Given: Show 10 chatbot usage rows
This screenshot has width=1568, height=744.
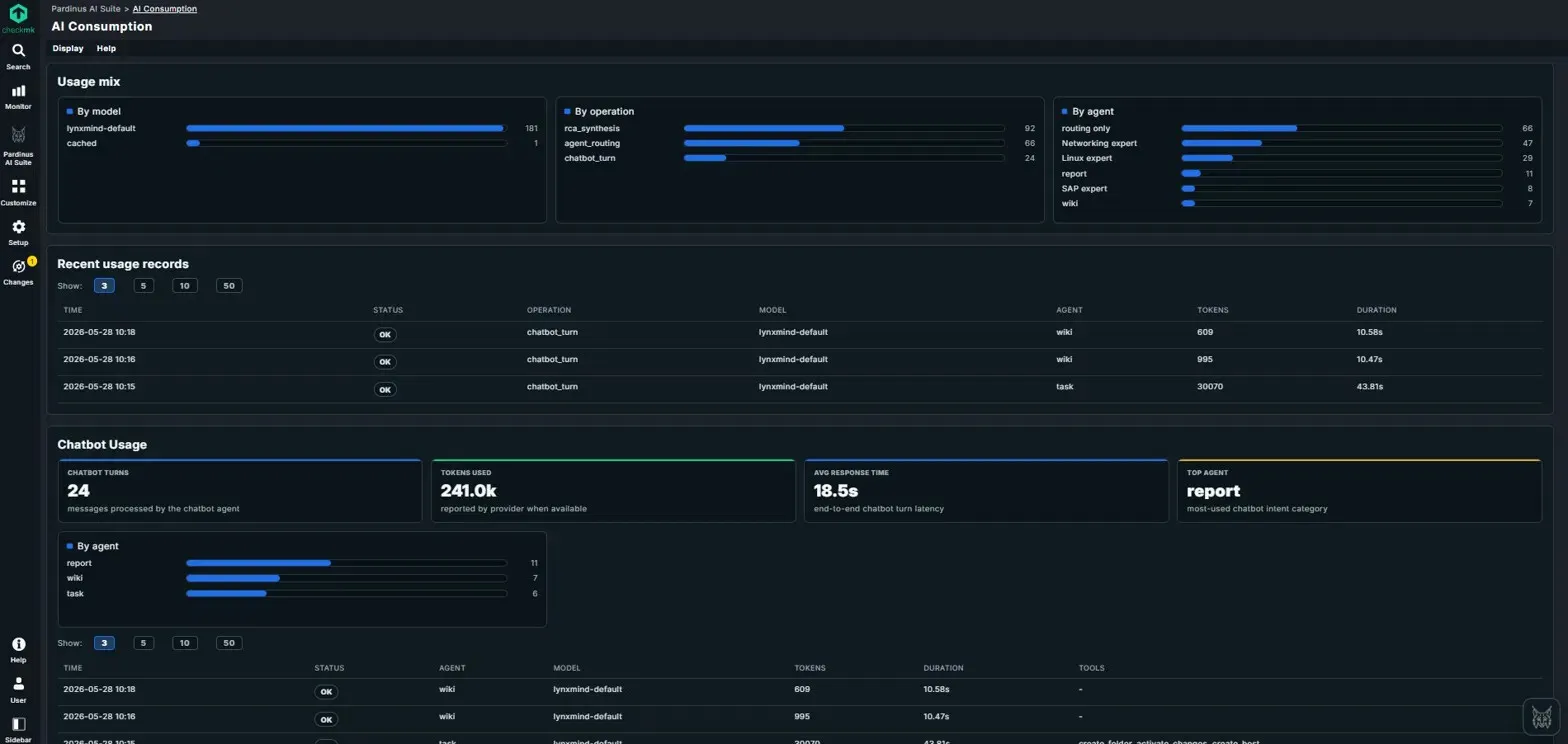Looking at the screenshot, I should pyautogui.click(x=185, y=643).
